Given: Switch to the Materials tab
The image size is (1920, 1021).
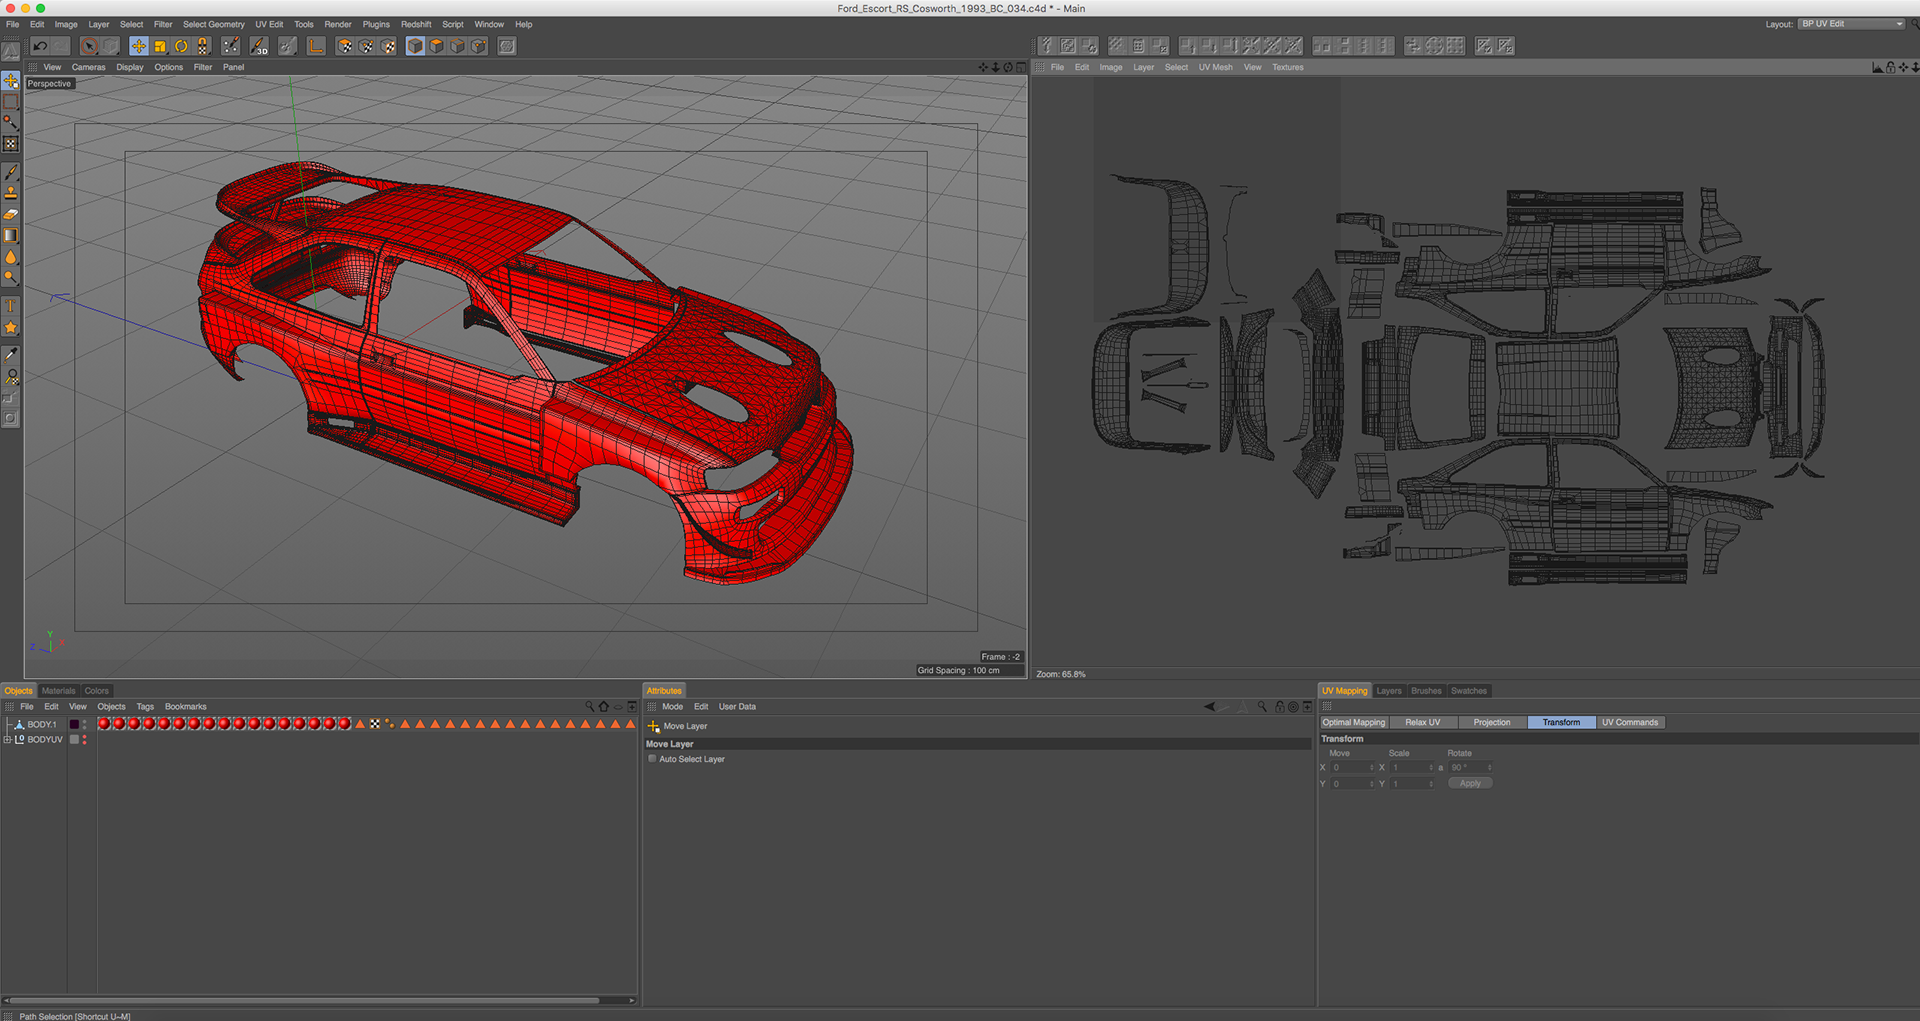Looking at the screenshot, I should (x=58, y=691).
